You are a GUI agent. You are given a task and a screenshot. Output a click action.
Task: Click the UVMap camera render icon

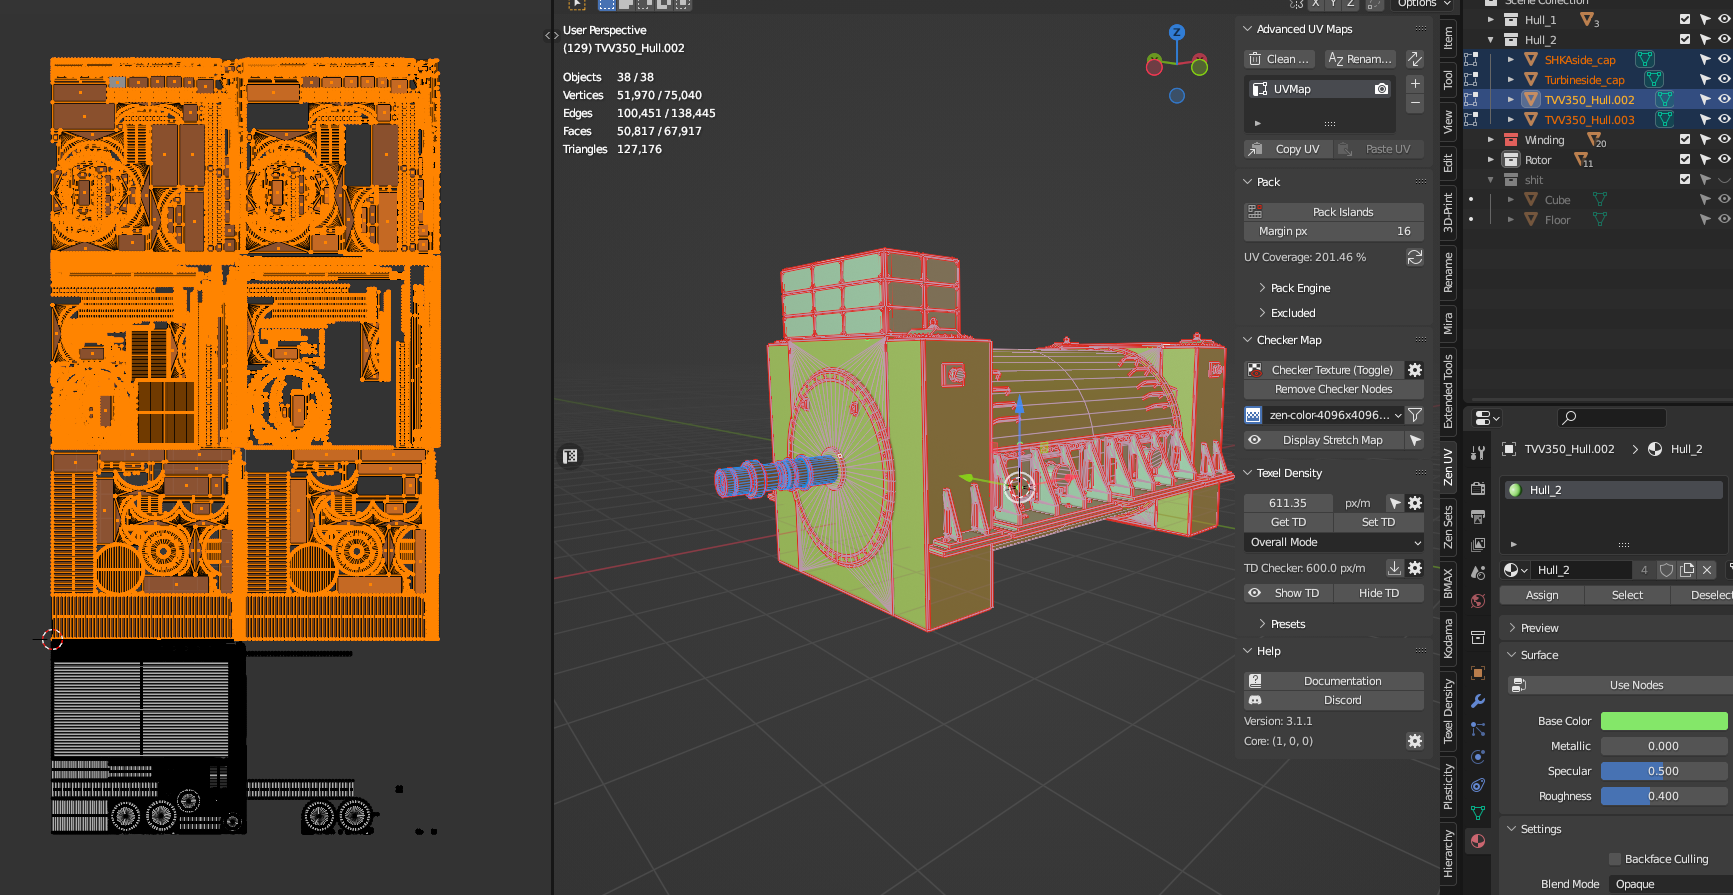(1381, 89)
